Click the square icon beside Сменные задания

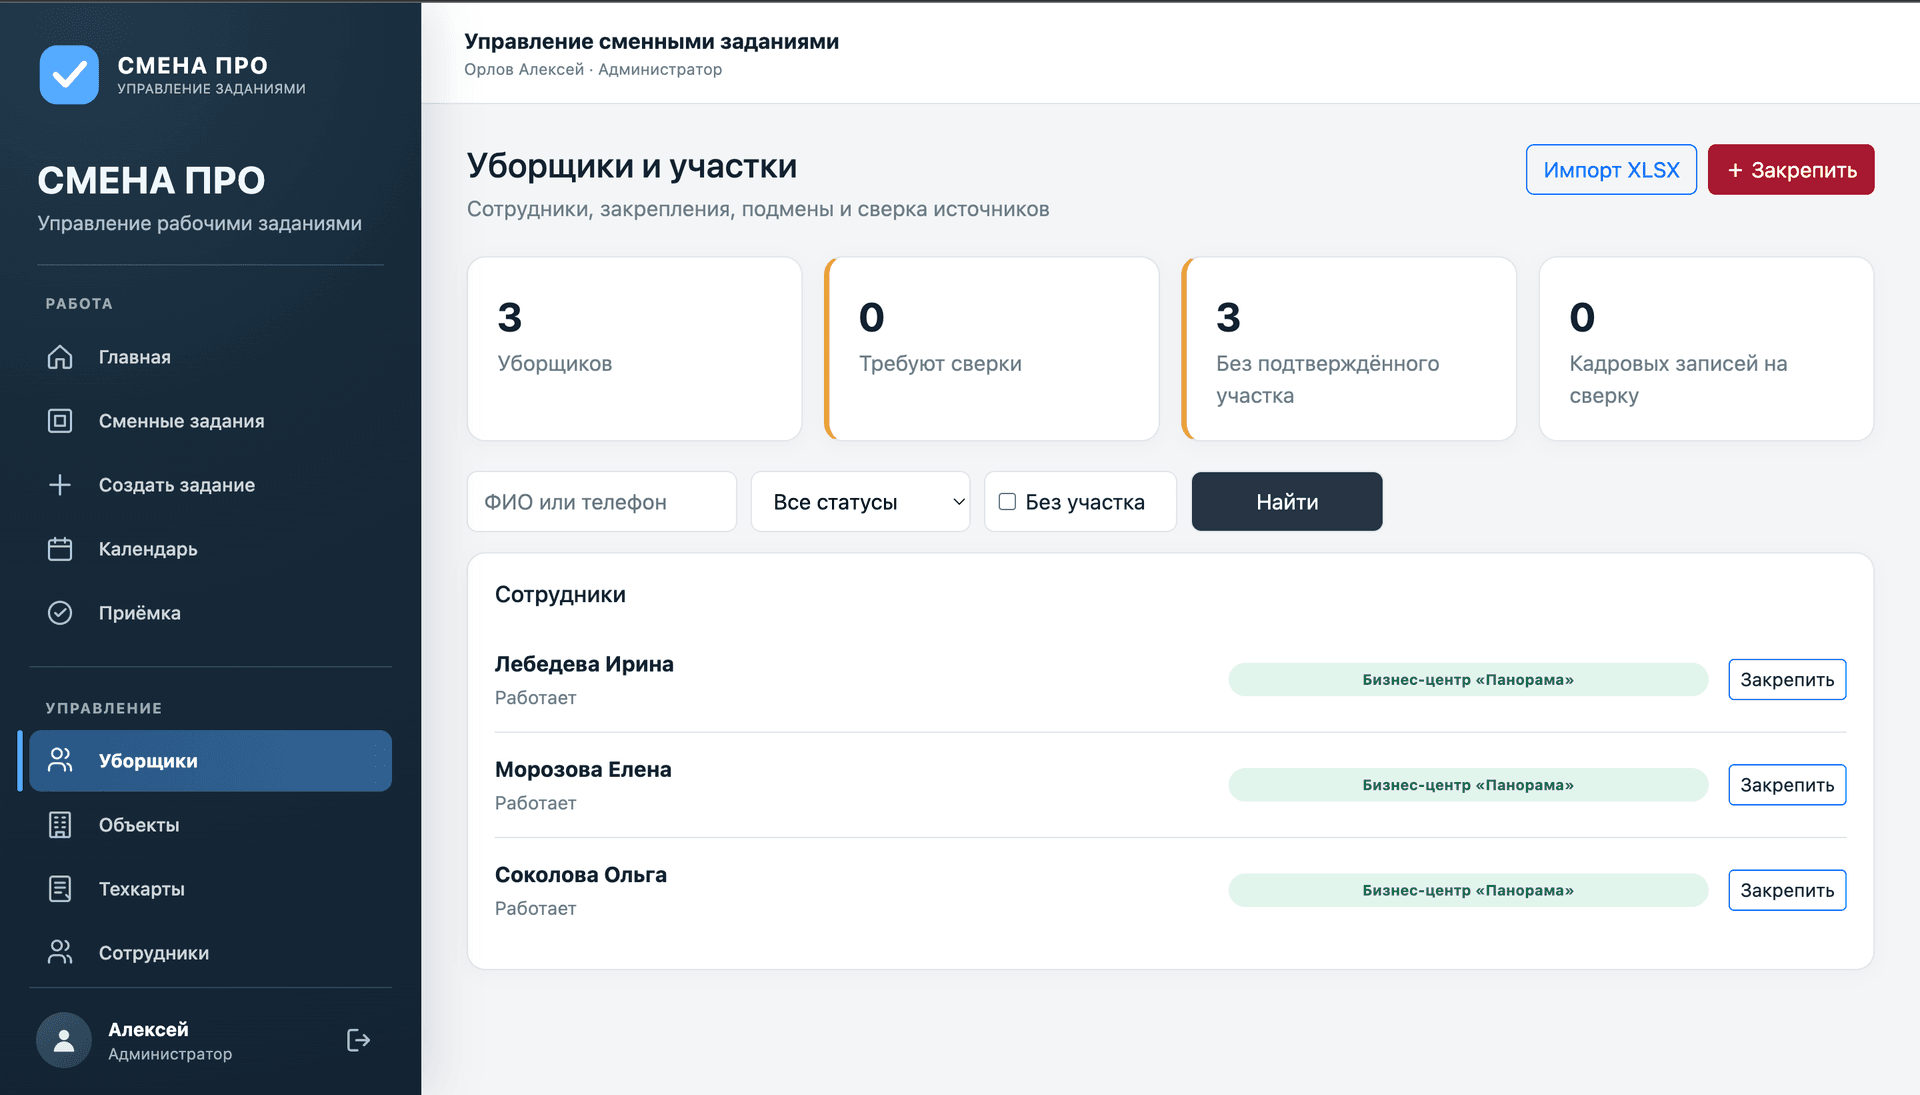(x=60, y=421)
